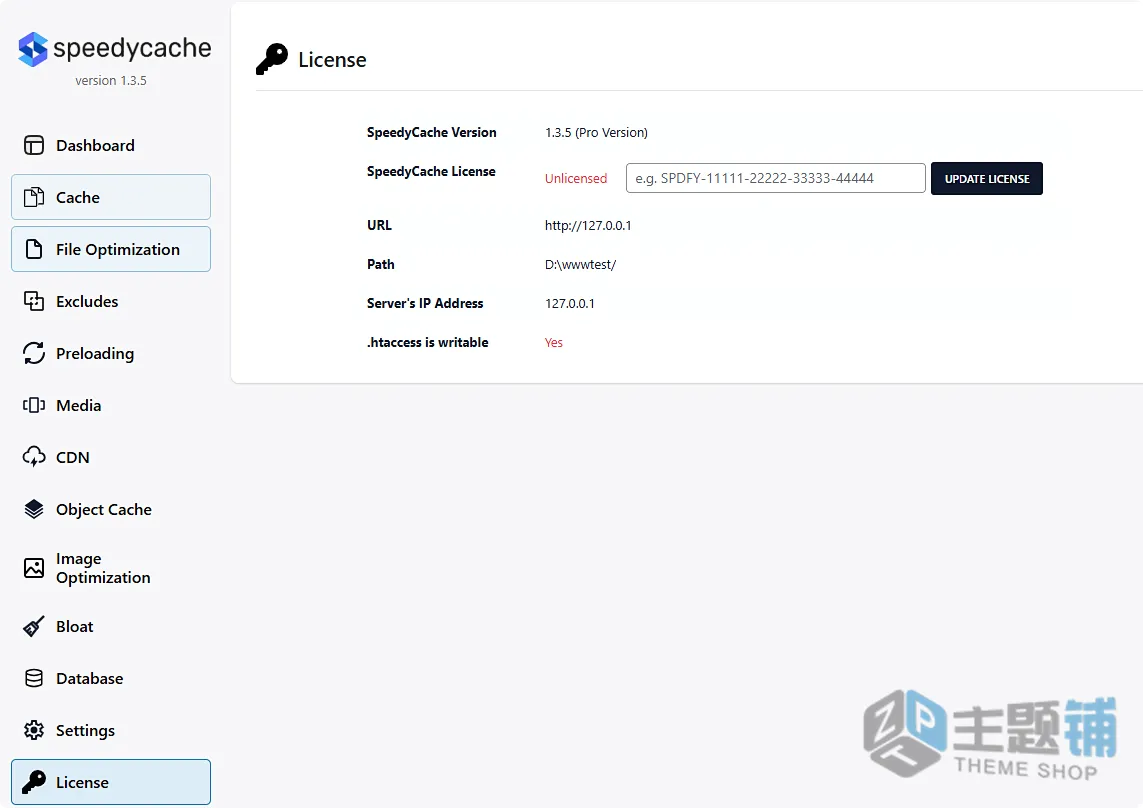Click the Dashboard sidebar icon
The height and width of the screenshot is (808, 1143).
pyautogui.click(x=34, y=145)
